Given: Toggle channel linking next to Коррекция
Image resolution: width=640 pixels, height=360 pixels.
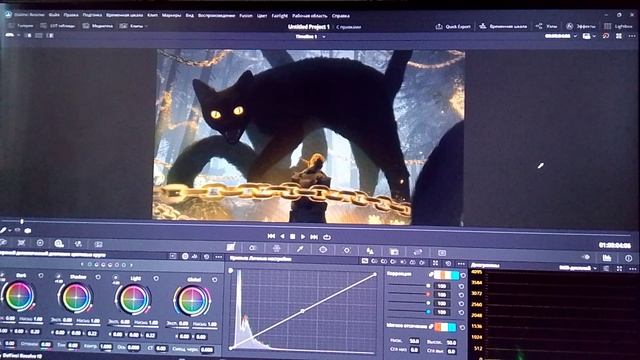Looking at the screenshot, I should click(x=431, y=275).
